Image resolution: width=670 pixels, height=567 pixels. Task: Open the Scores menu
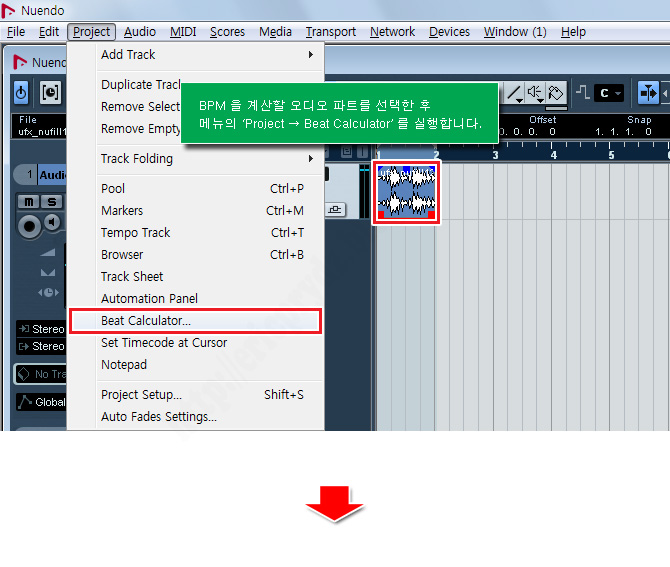(x=227, y=32)
